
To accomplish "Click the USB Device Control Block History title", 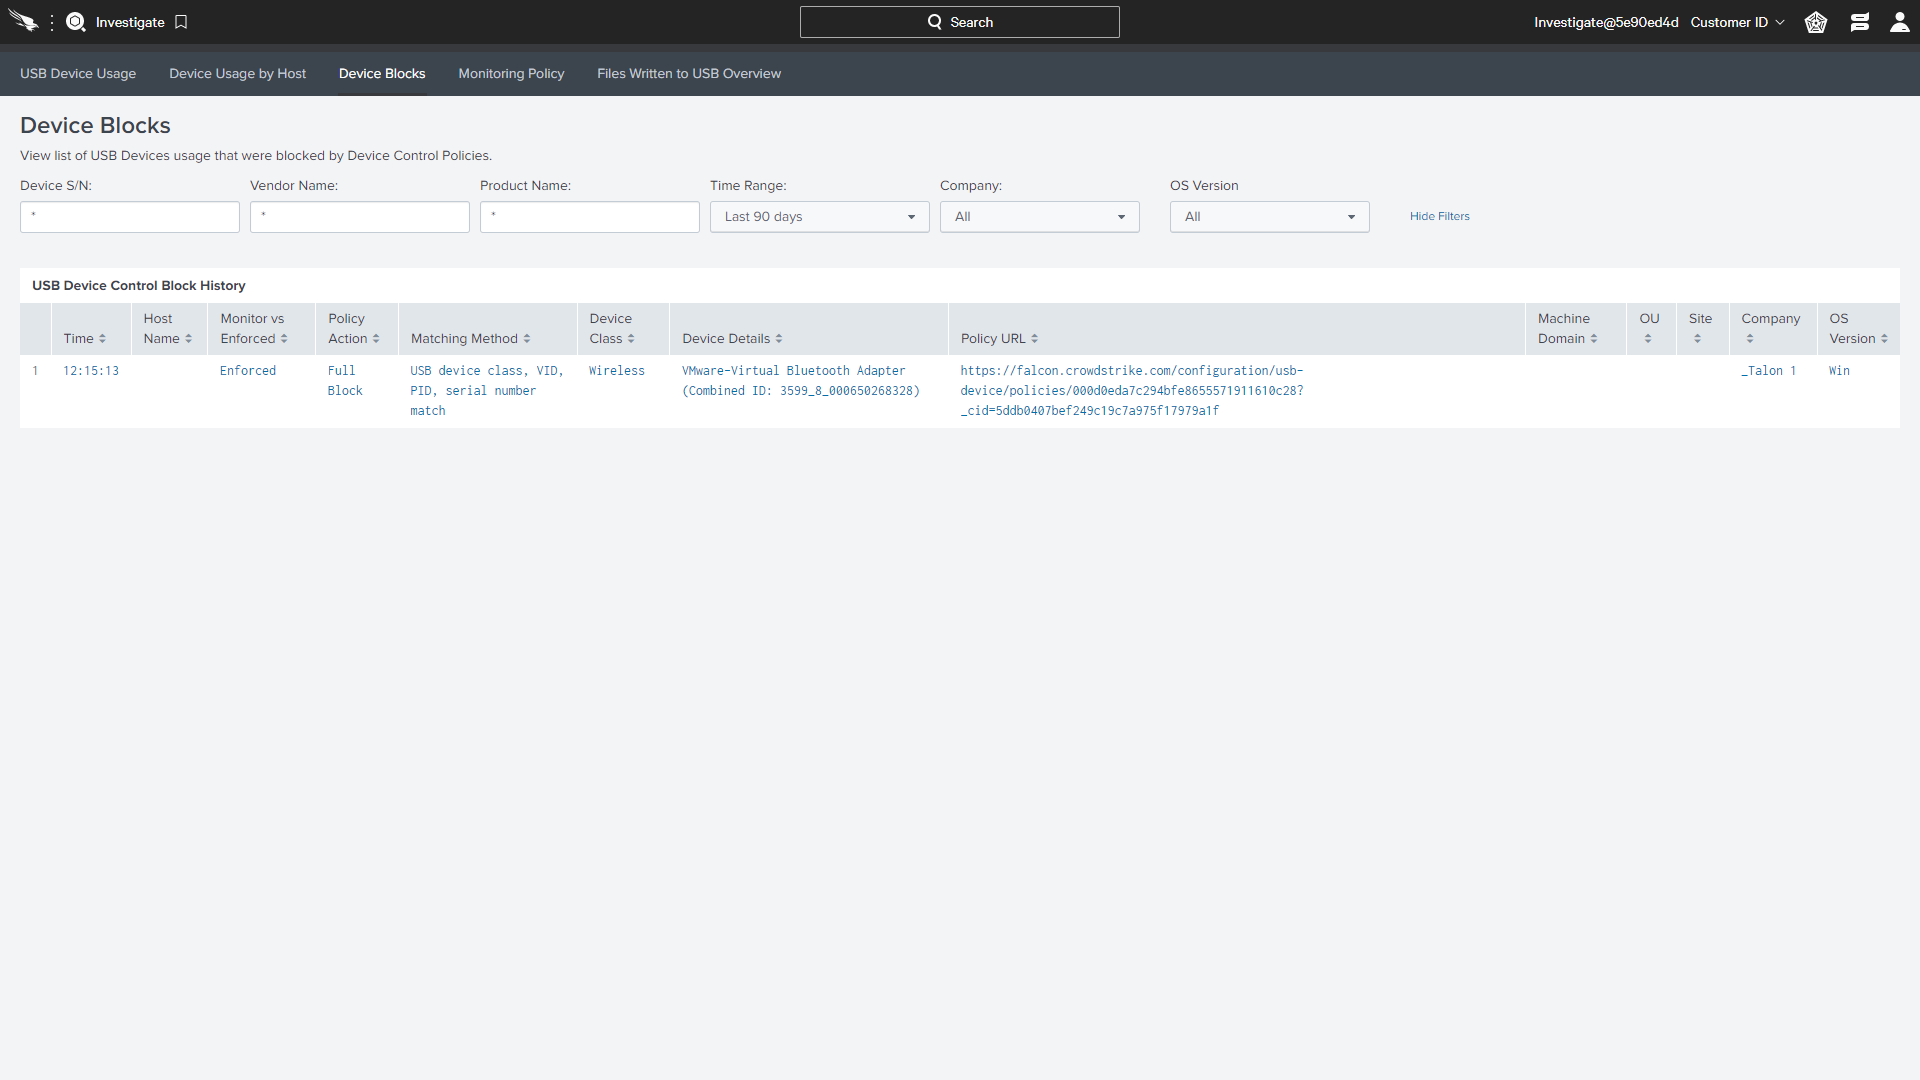I will tap(139, 286).
